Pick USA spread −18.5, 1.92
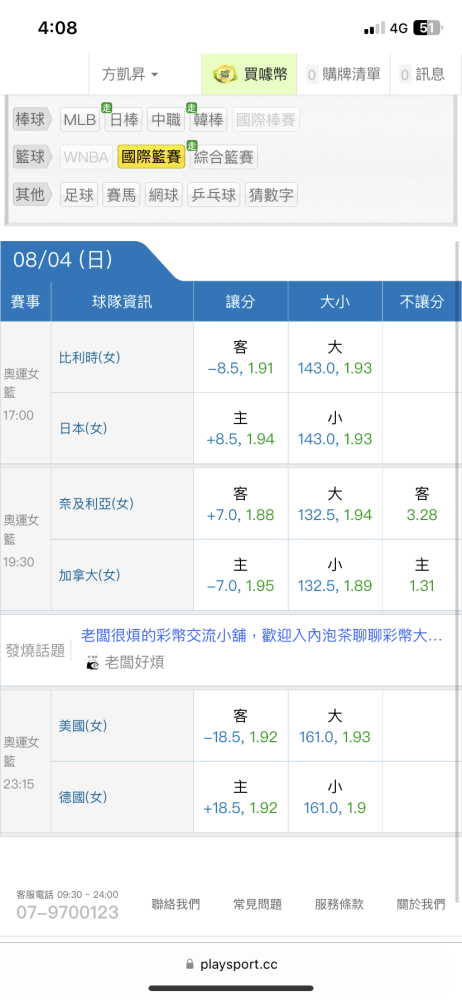 [241, 726]
